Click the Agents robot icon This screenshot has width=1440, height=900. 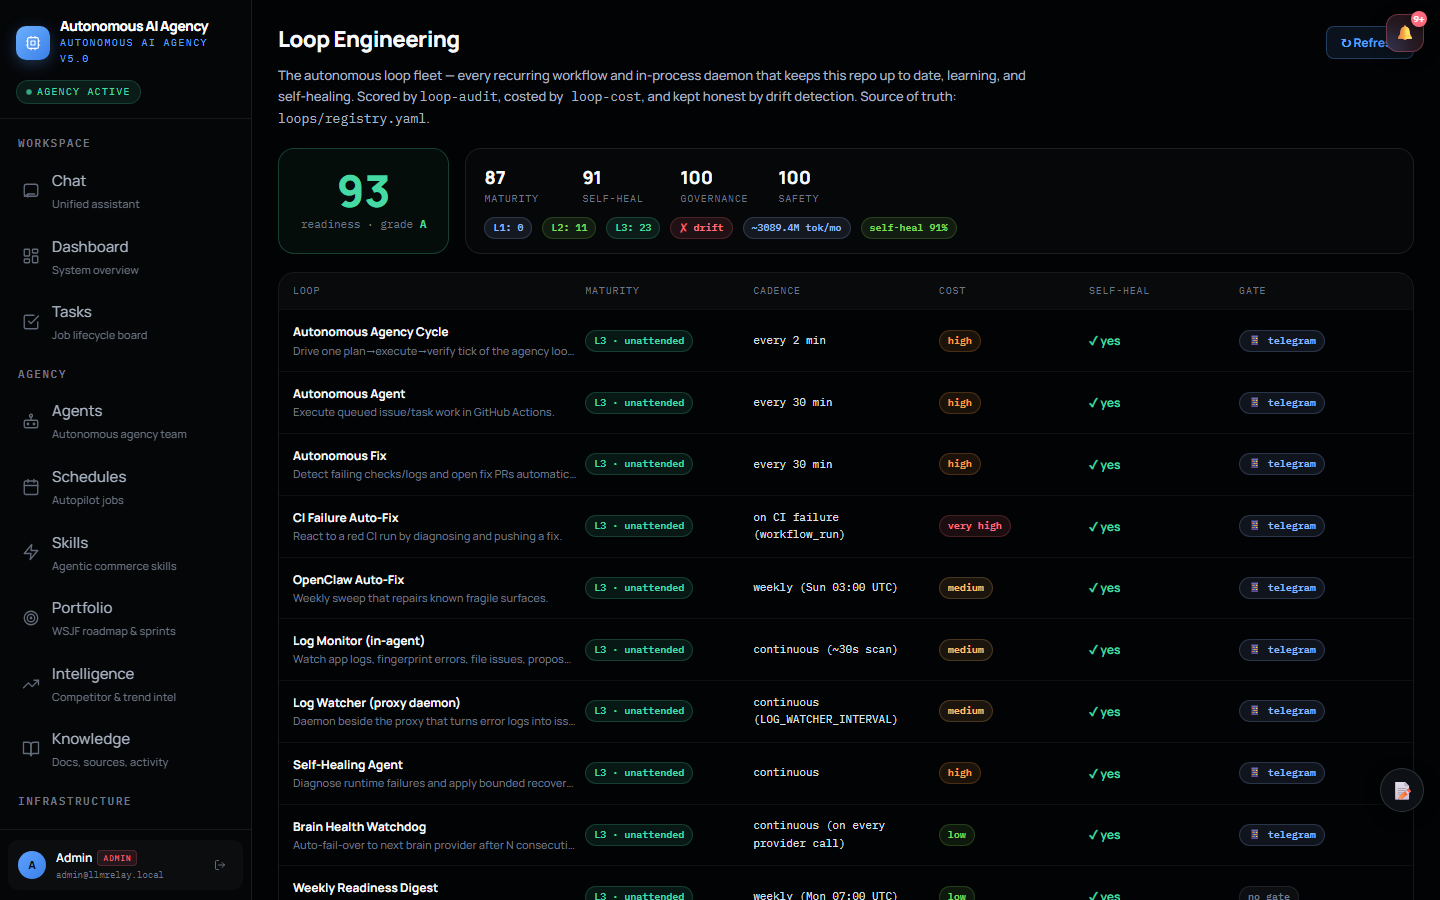31,421
